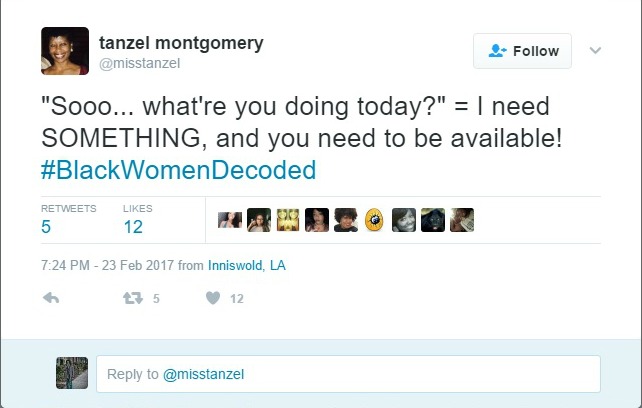The width and height of the screenshot is (642, 408).
Task: Click the last liker avatar in the row
Action: 461,220
